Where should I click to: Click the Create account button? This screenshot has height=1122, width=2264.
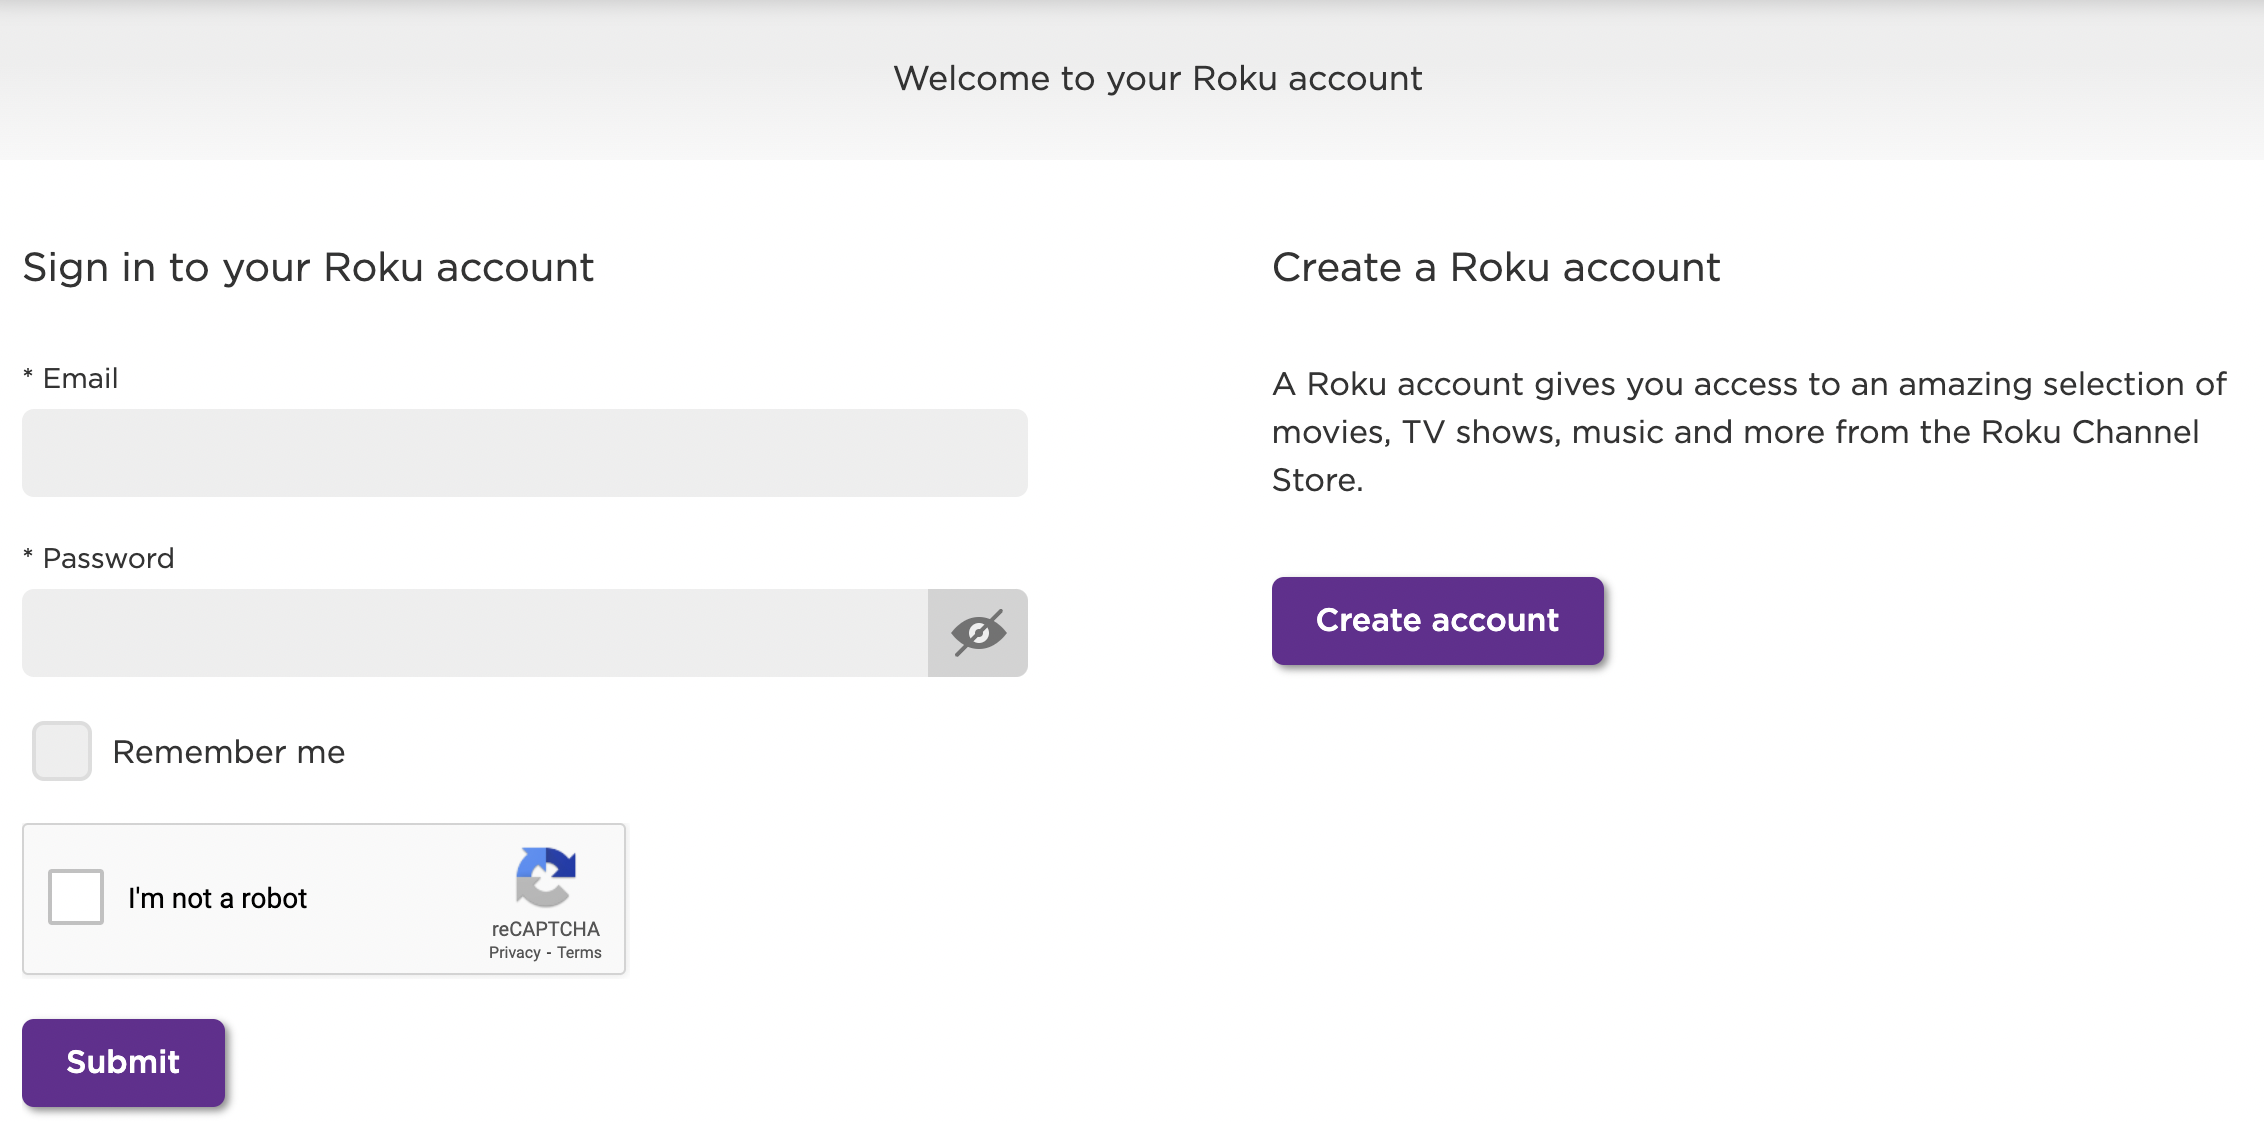[1437, 620]
